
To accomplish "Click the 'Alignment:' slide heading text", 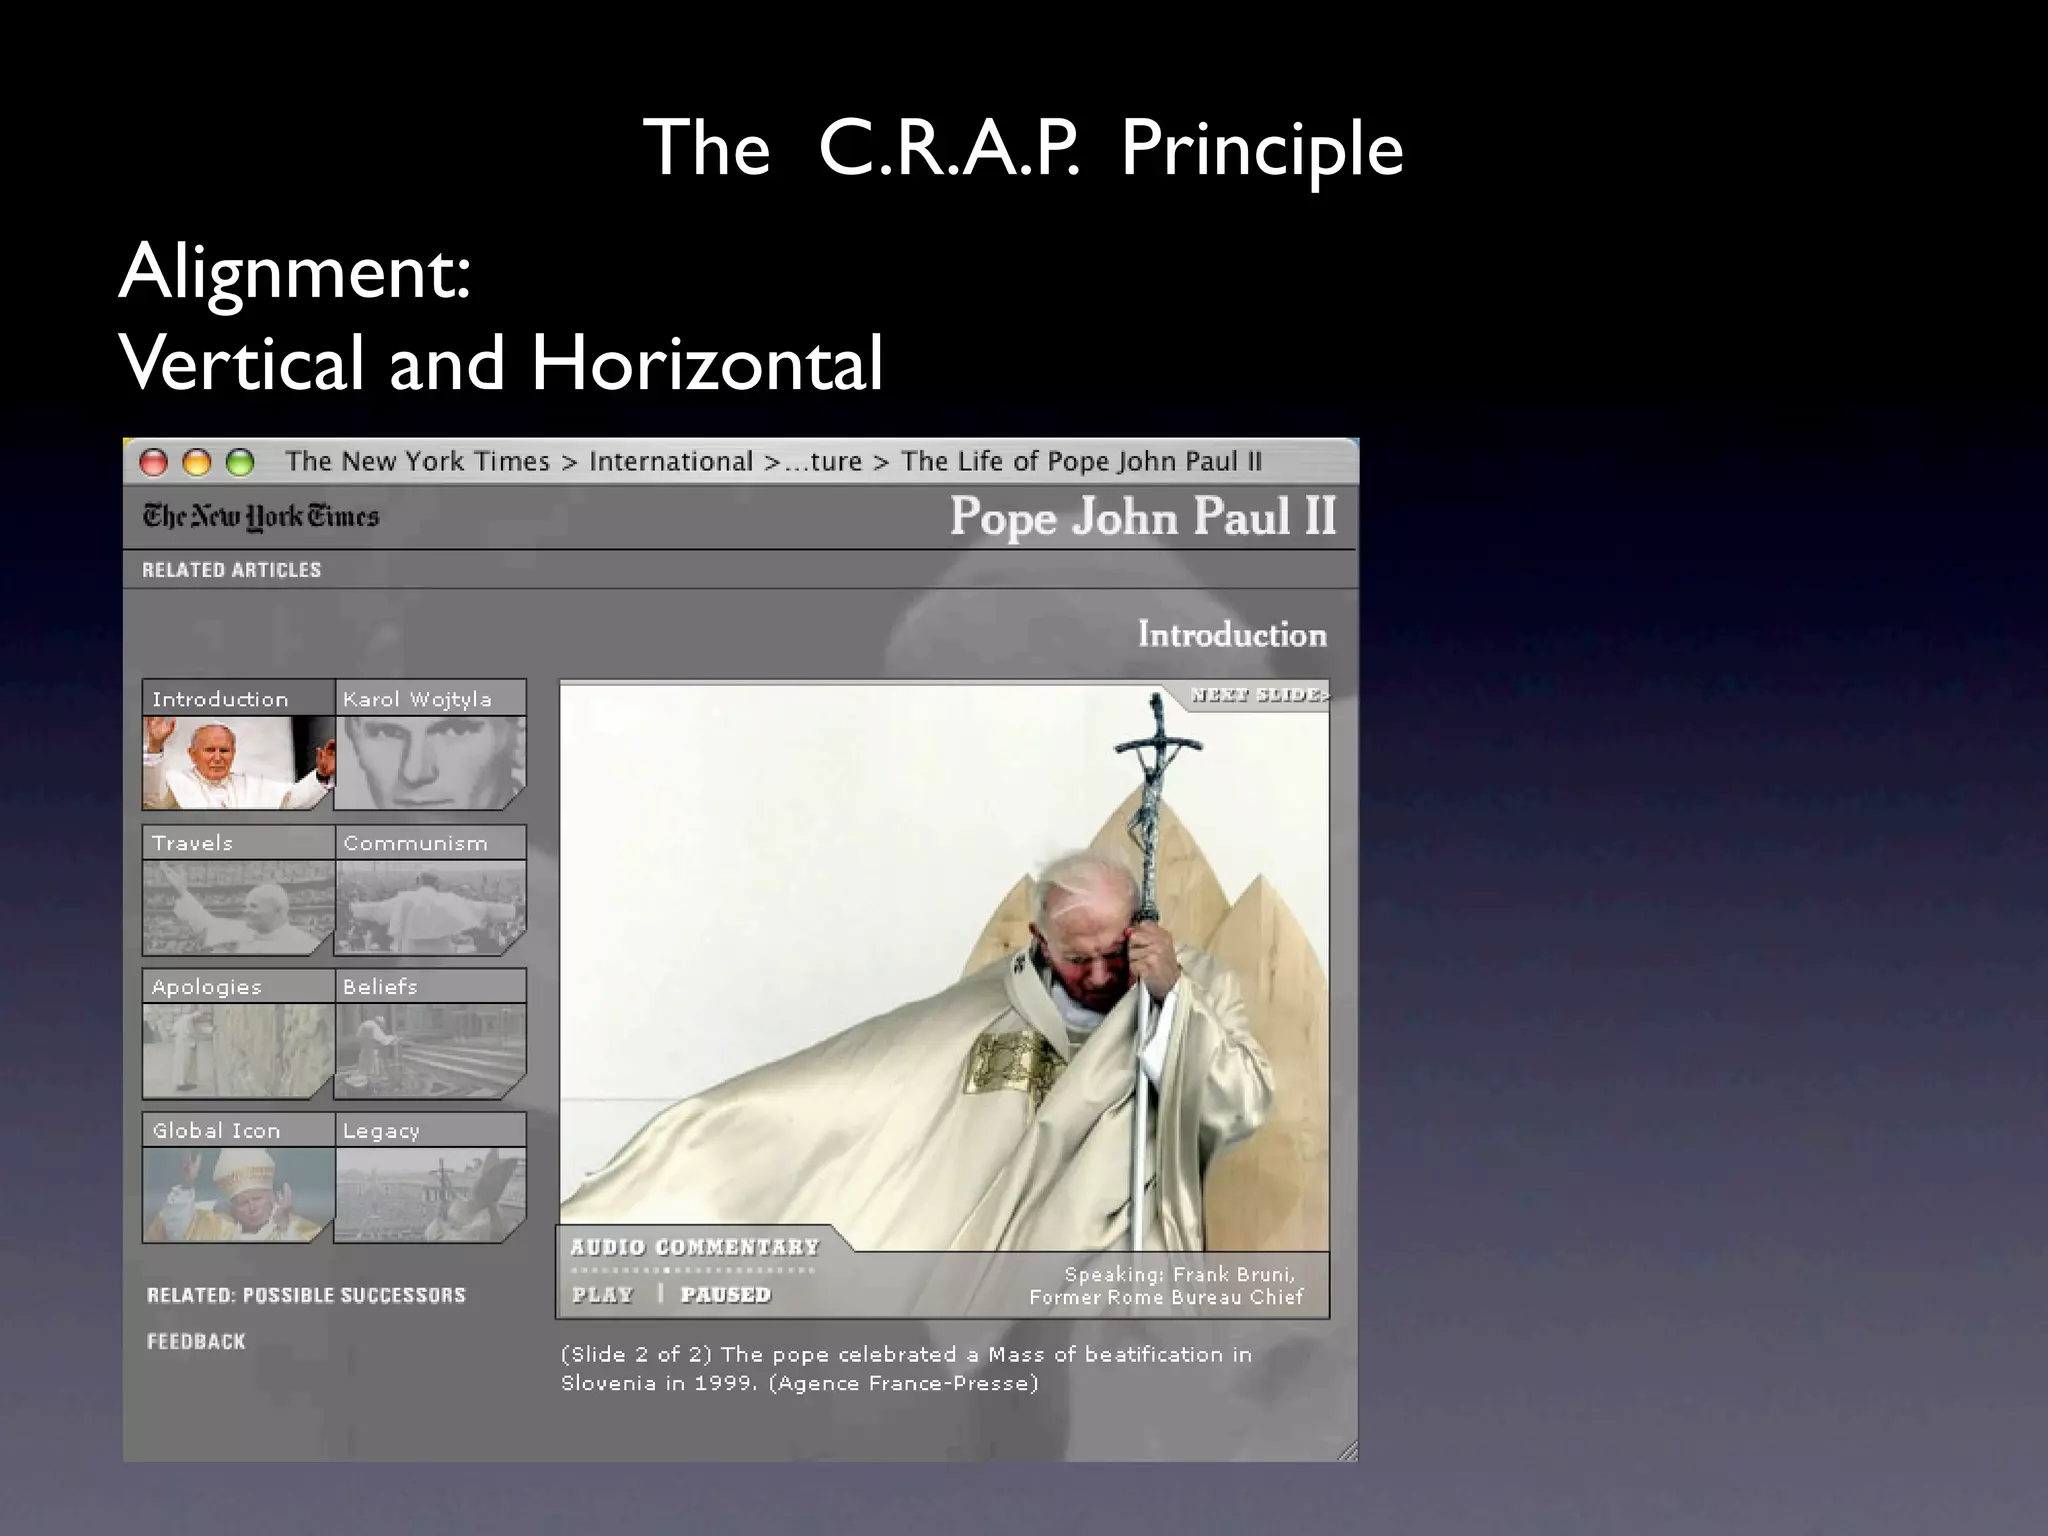I will pos(295,271).
